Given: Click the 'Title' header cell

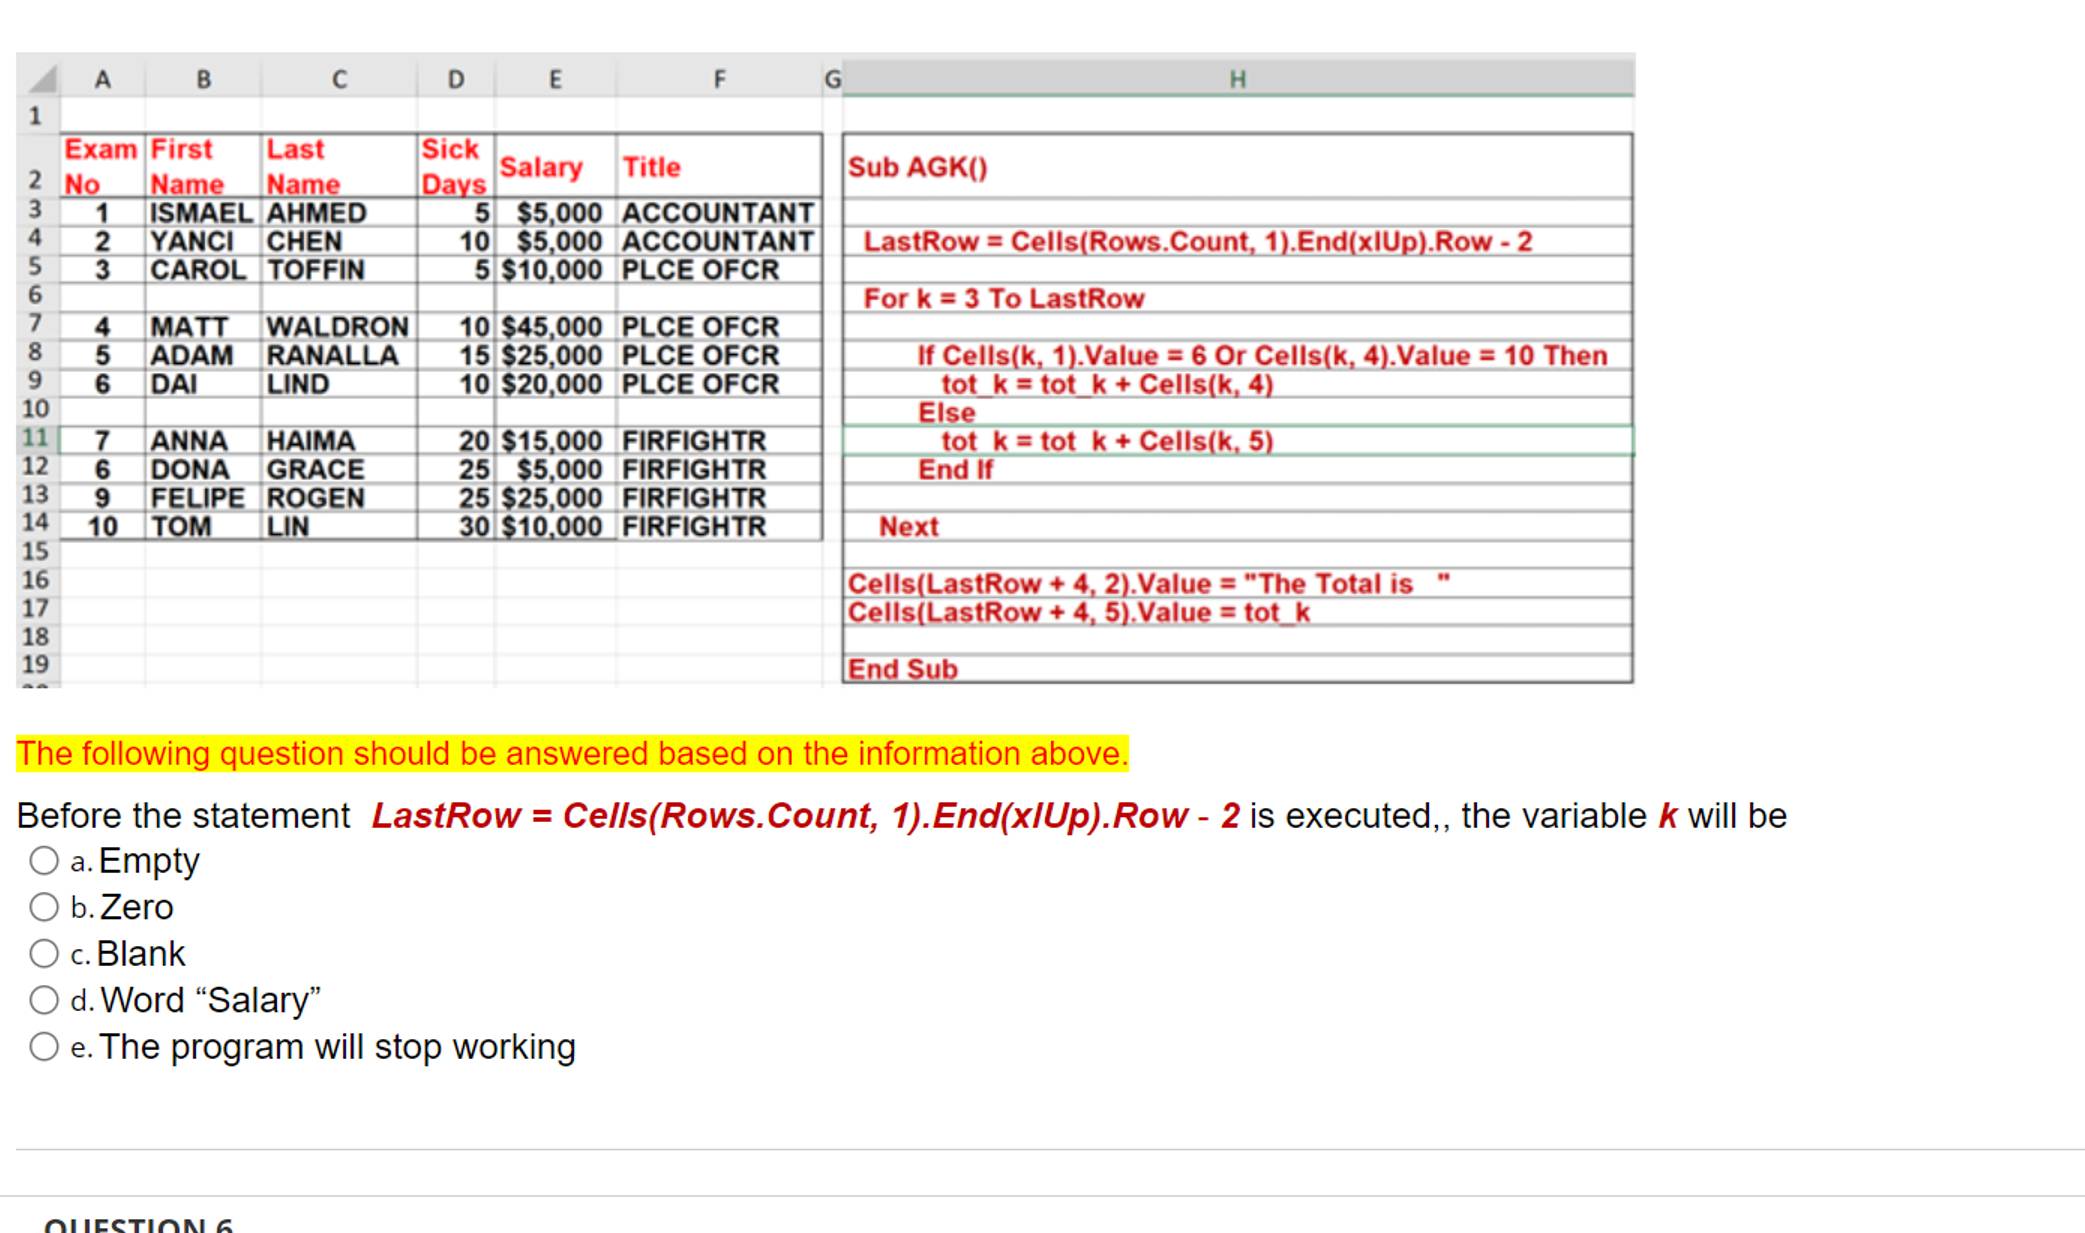Looking at the screenshot, I should 652,167.
